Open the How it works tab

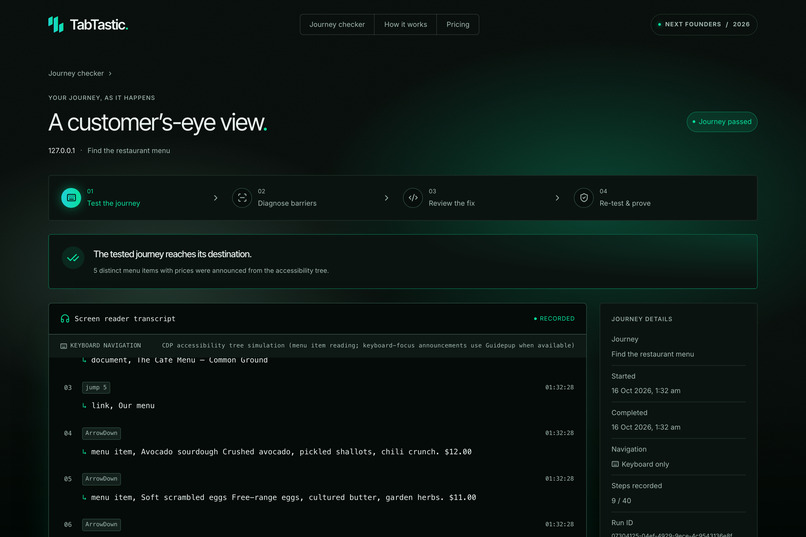point(405,24)
